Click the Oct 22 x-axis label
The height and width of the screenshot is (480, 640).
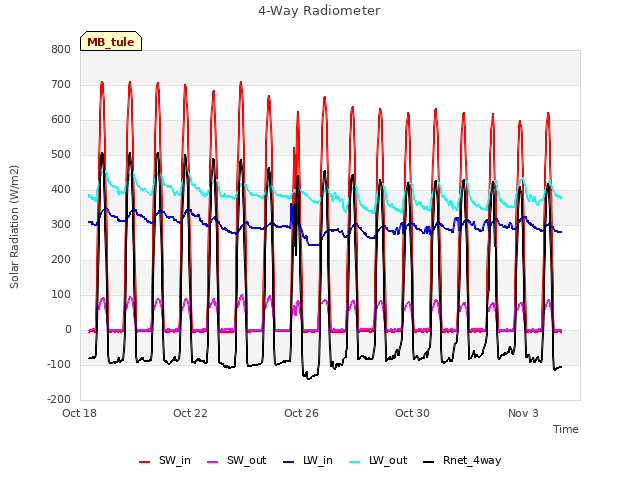(190, 413)
